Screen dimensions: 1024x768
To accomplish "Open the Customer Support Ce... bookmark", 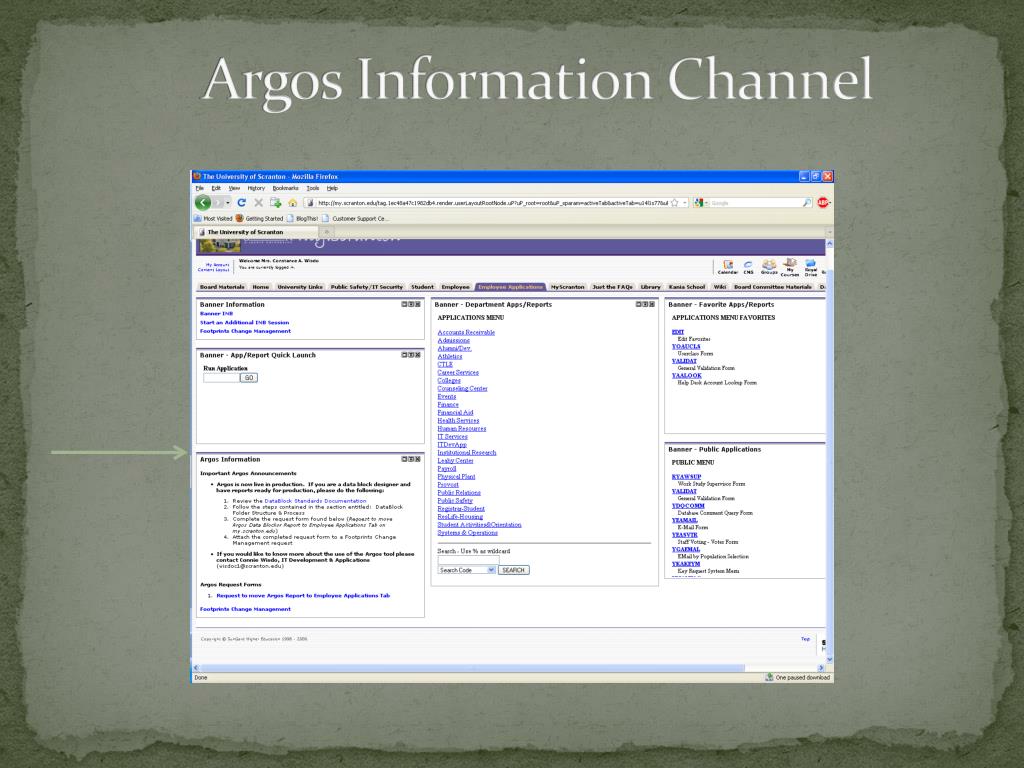I will point(355,218).
